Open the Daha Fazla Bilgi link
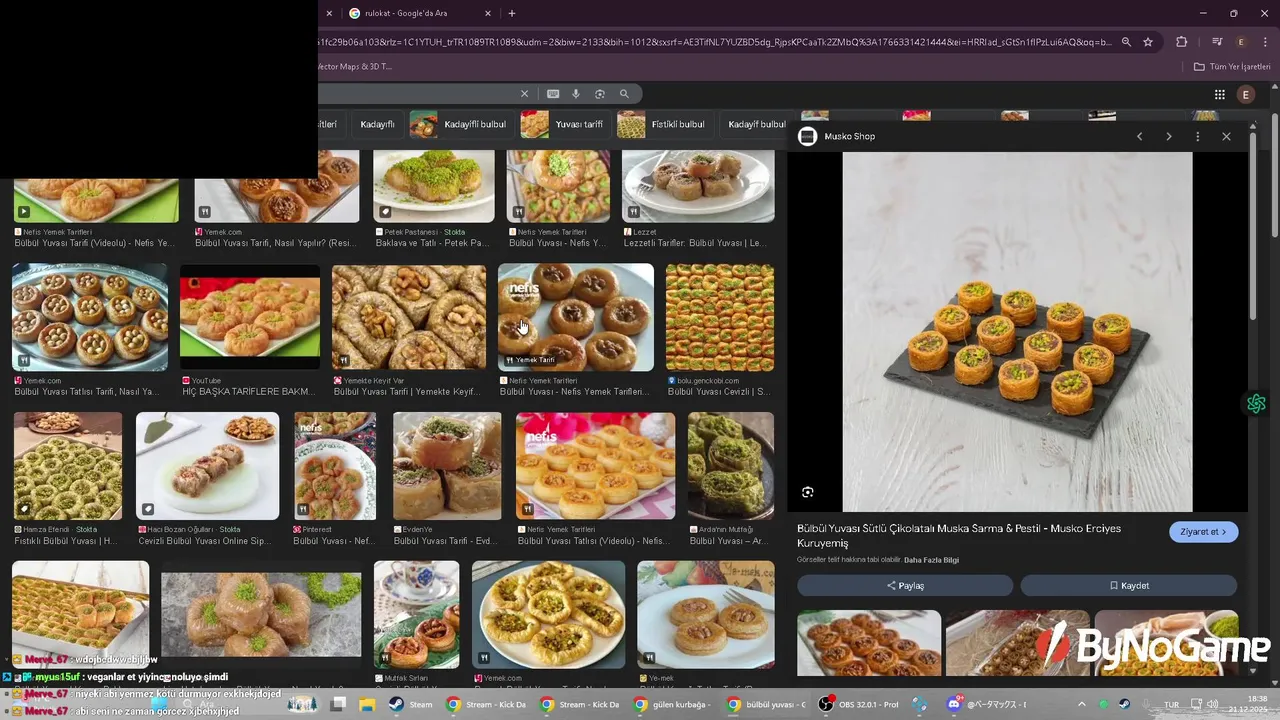This screenshot has width=1280, height=720. [932, 560]
